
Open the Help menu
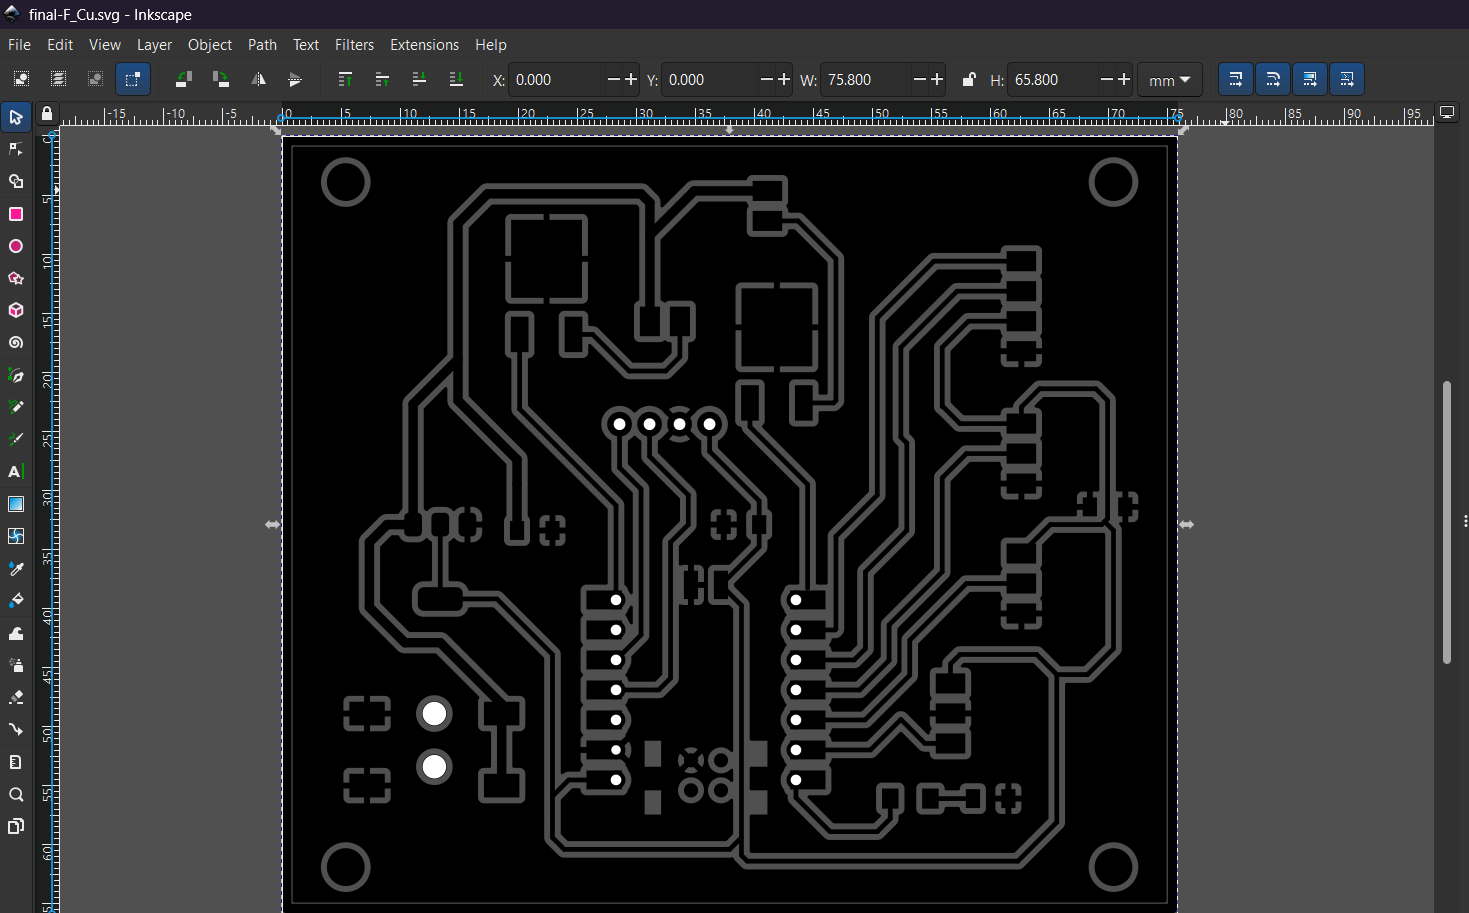pos(491,45)
